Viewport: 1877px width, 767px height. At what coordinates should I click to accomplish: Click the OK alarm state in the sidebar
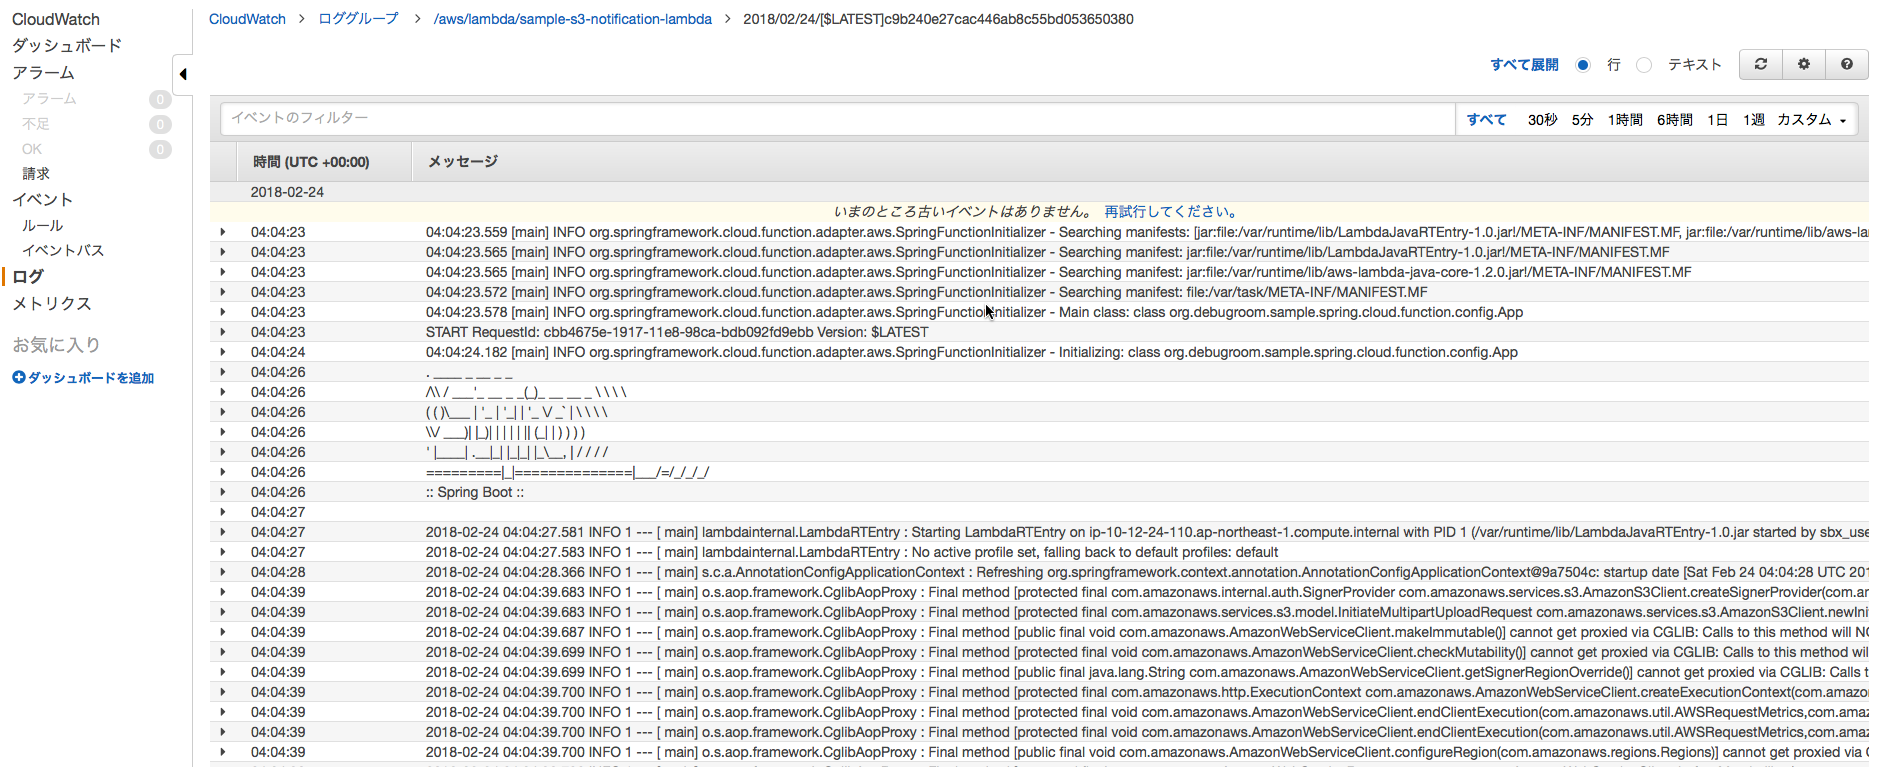tap(32, 149)
